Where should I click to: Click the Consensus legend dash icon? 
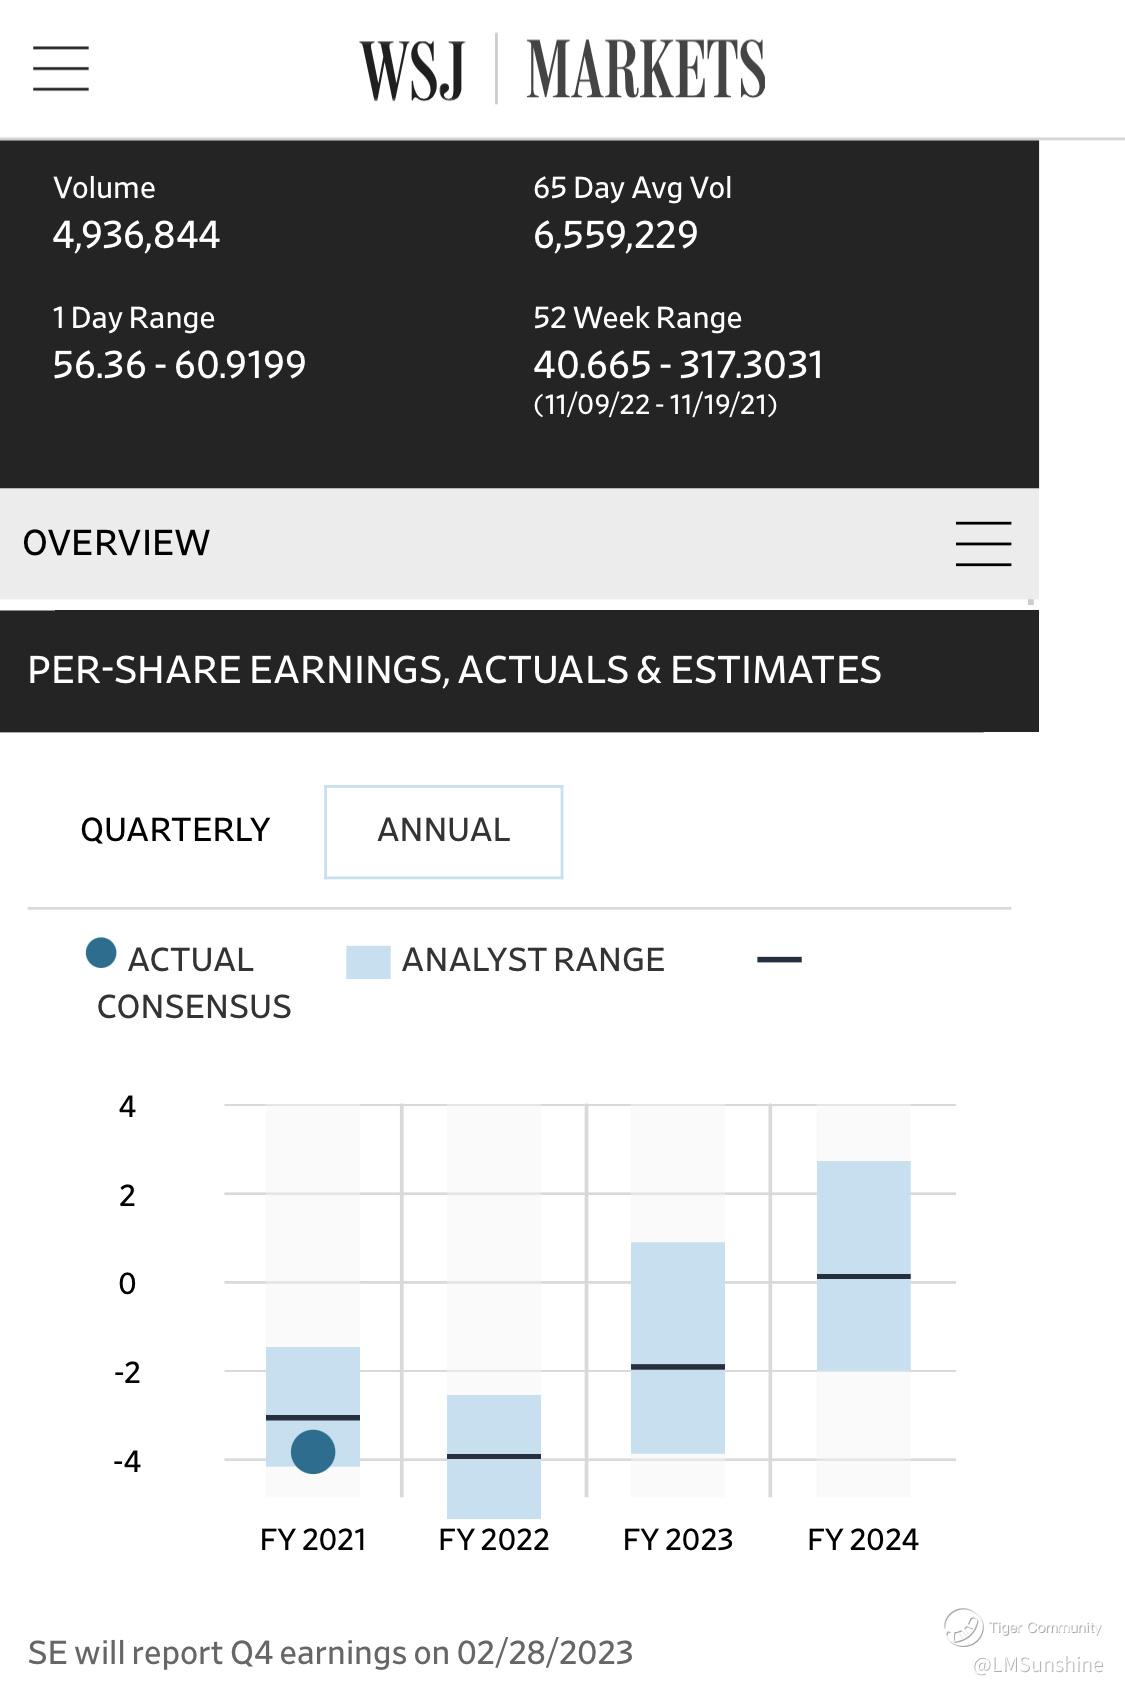(779, 960)
